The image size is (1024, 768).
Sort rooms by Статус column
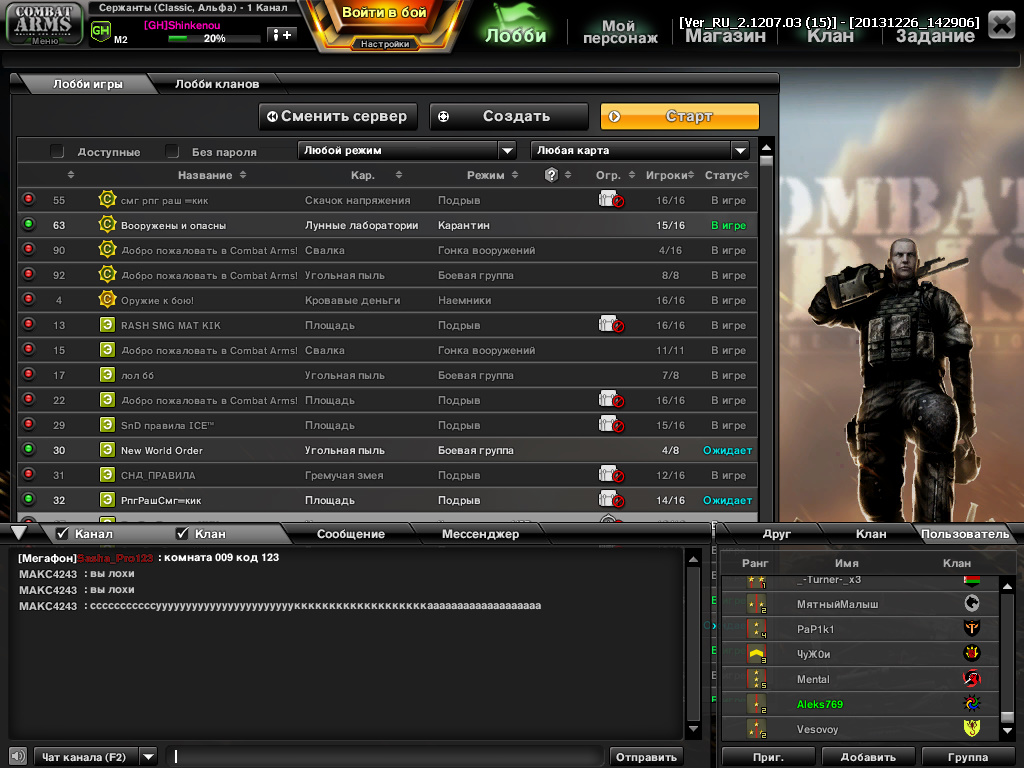click(727, 175)
